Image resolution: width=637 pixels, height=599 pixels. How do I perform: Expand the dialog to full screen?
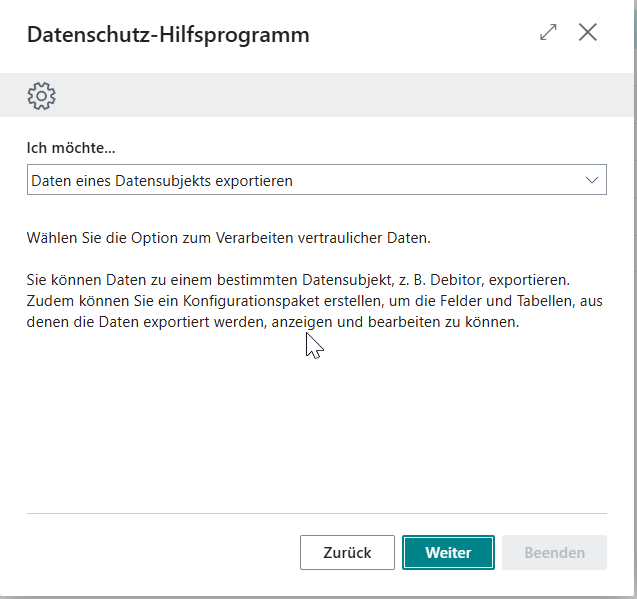pos(548,33)
